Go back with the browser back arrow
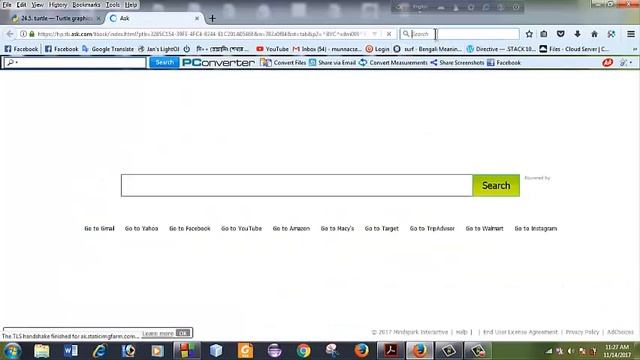This screenshot has height=360, width=640. click(10, 34)
